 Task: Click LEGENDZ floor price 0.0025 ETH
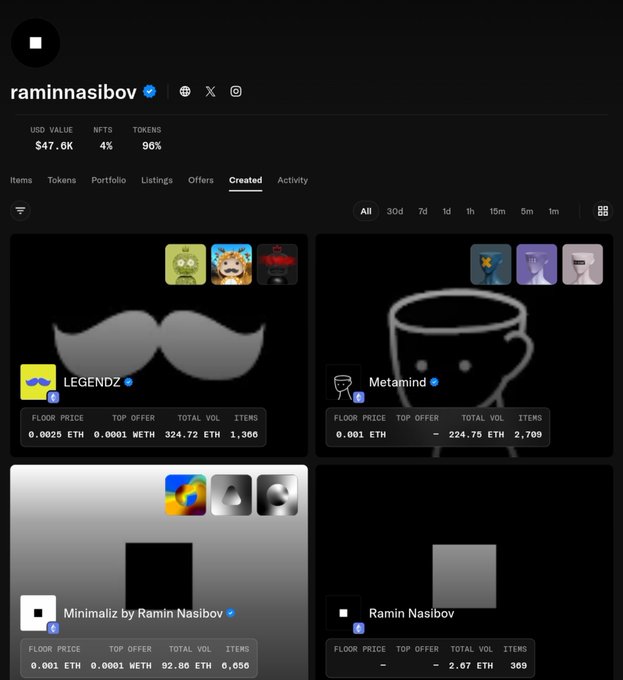(56, 435)
